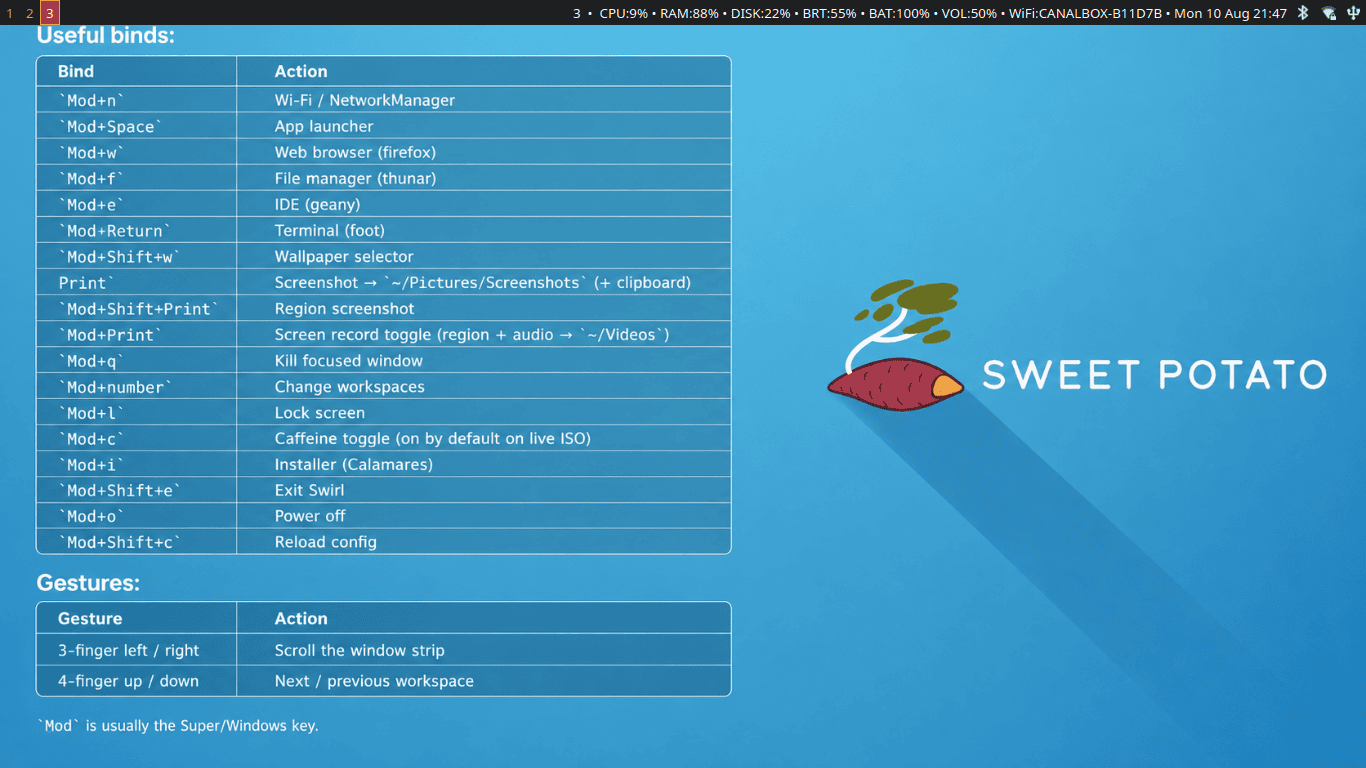Click the Web browser (firefox) cell

pyautogui.click(x=483, y=152)
